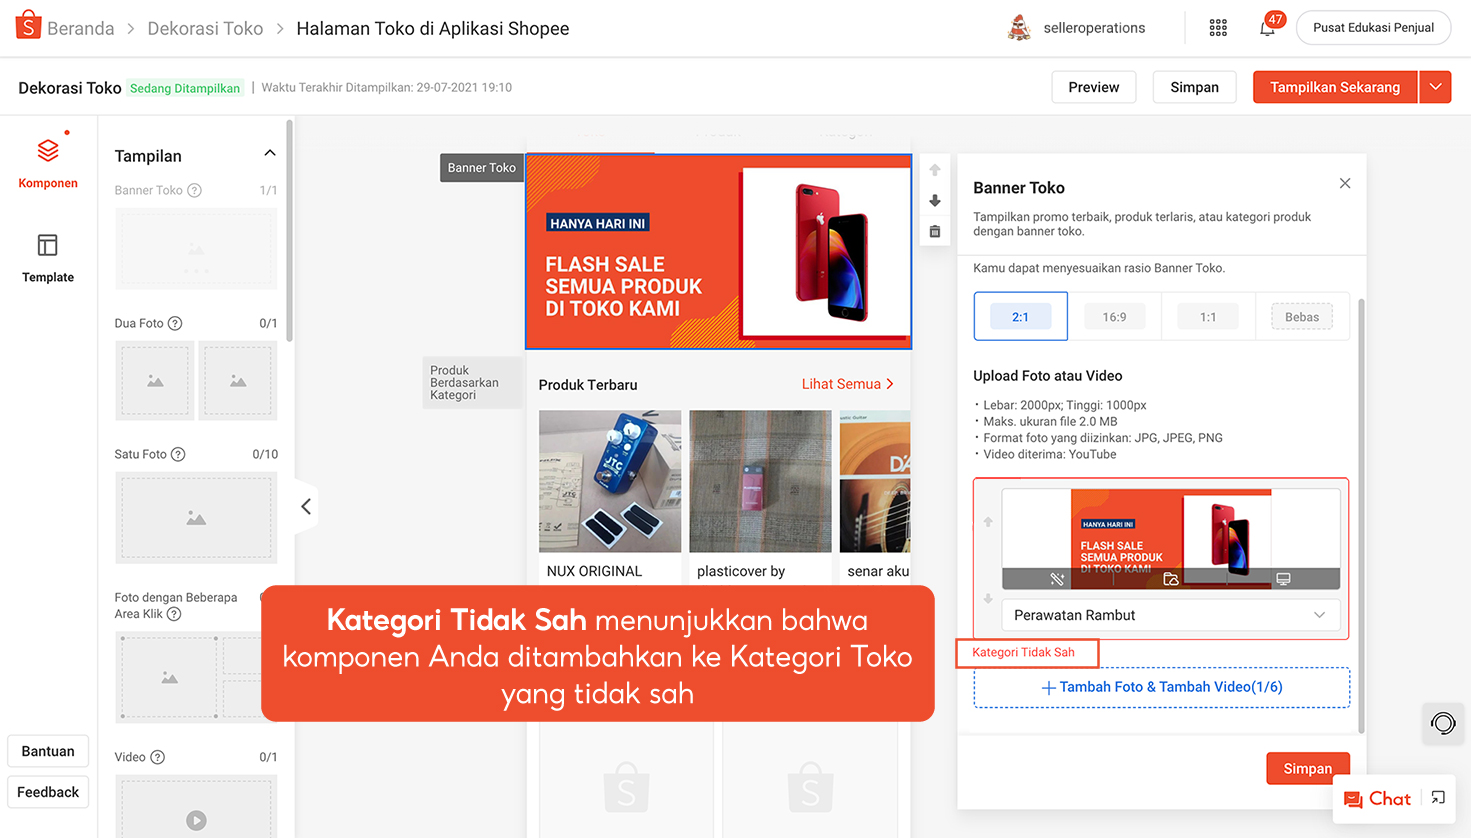Screen dimensions: 1471x838
Task: Click the magic wand edit icon on banner
Action: (1057, 579)
